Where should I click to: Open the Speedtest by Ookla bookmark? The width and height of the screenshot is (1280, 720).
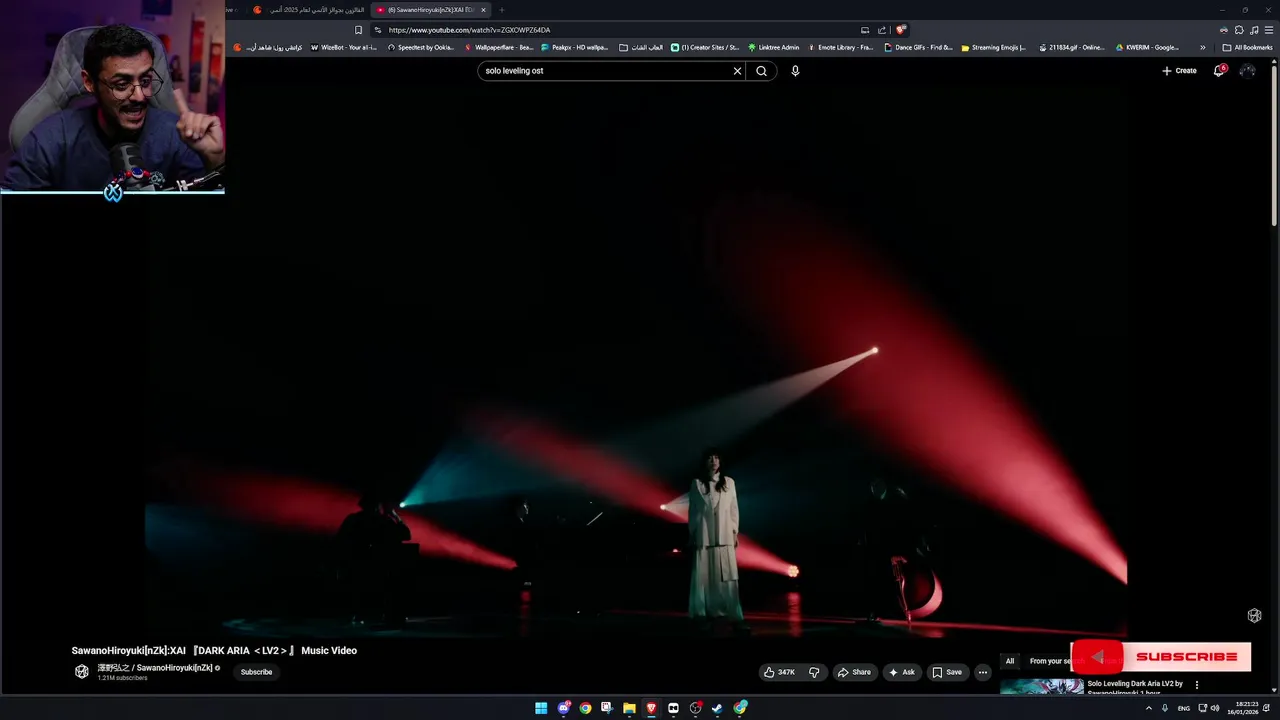[420, 47]
